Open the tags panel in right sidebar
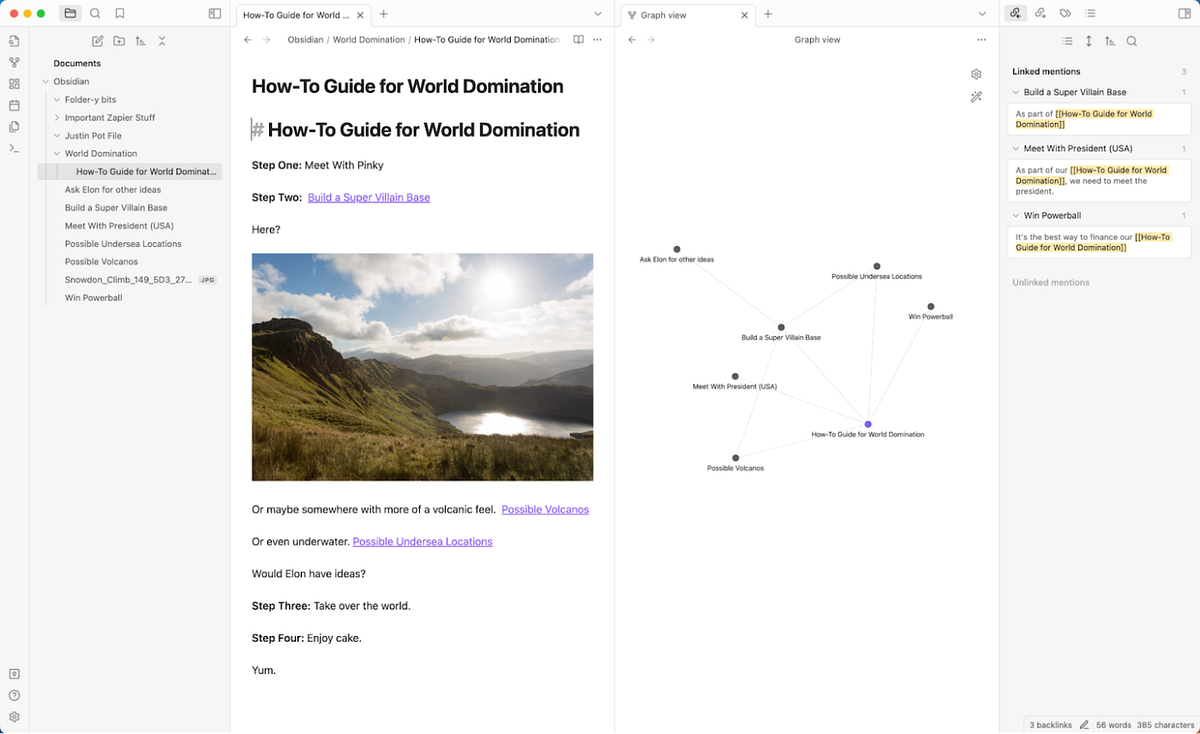 click(x=1065, y=13)
